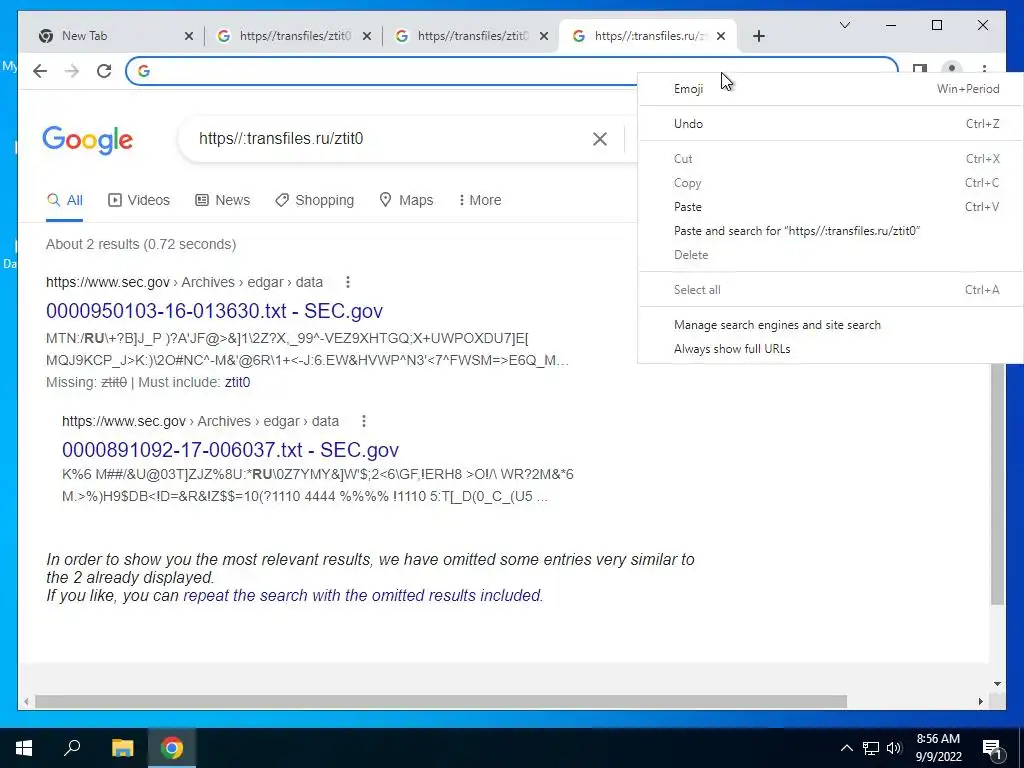This screenshot has width=1024, height=768.
Task: Click Must include ztit0 link
Action: click(x=237, y=383)
